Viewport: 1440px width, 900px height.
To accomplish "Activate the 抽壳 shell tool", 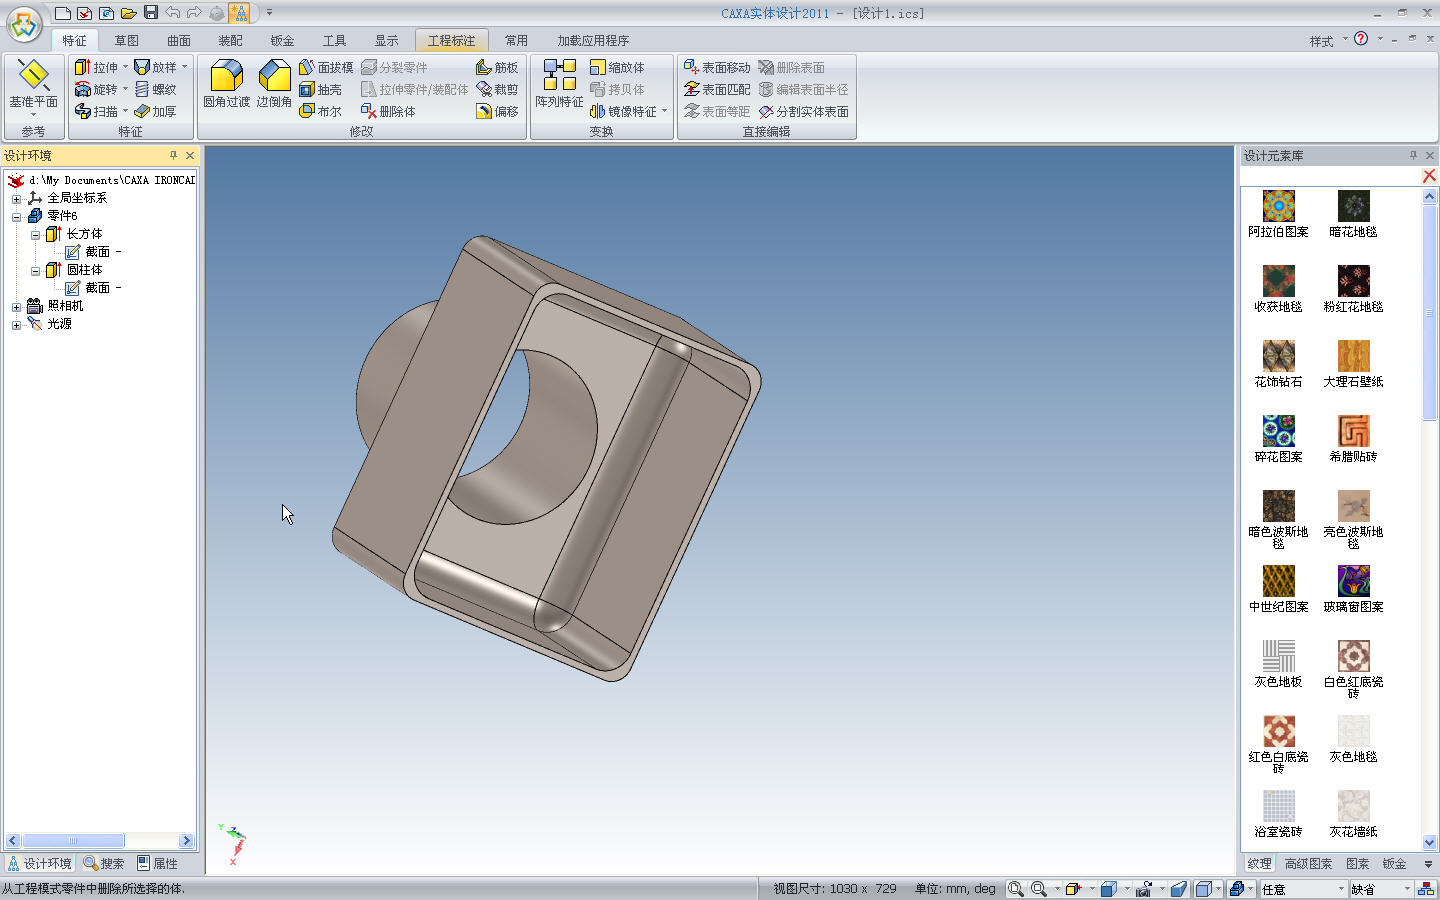I will click(320, 89).
